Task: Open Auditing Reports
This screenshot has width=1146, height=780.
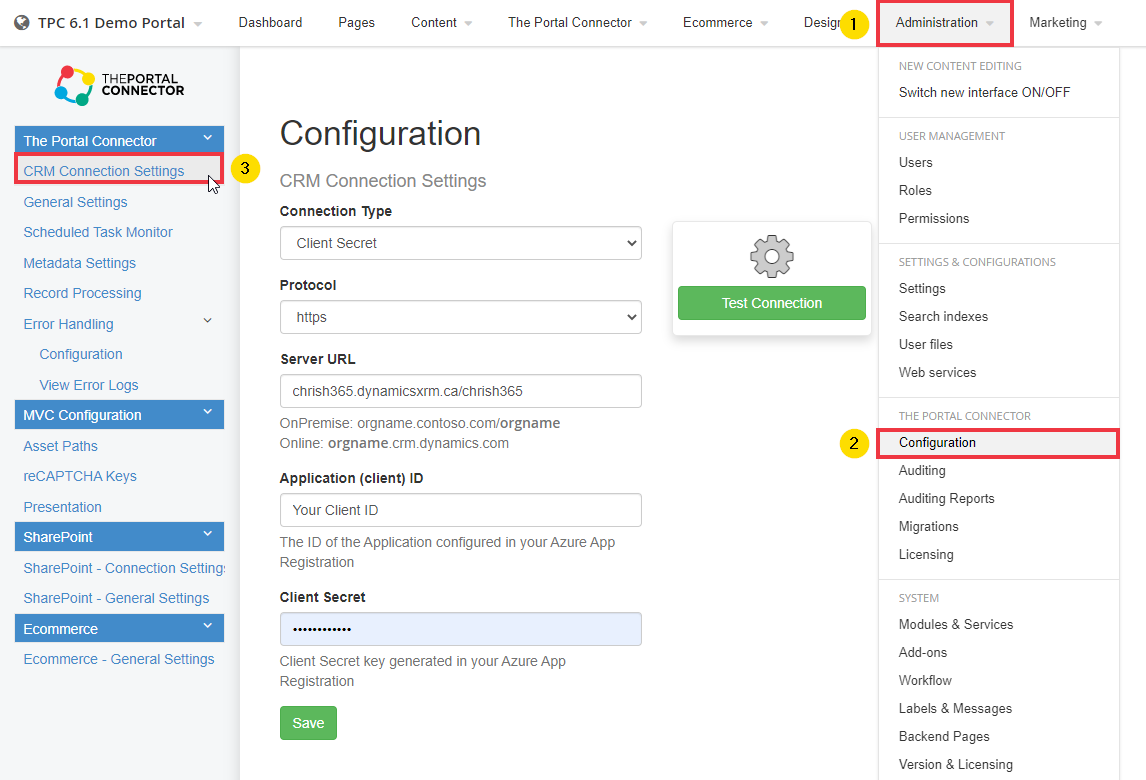Action: tap(946, 499)
